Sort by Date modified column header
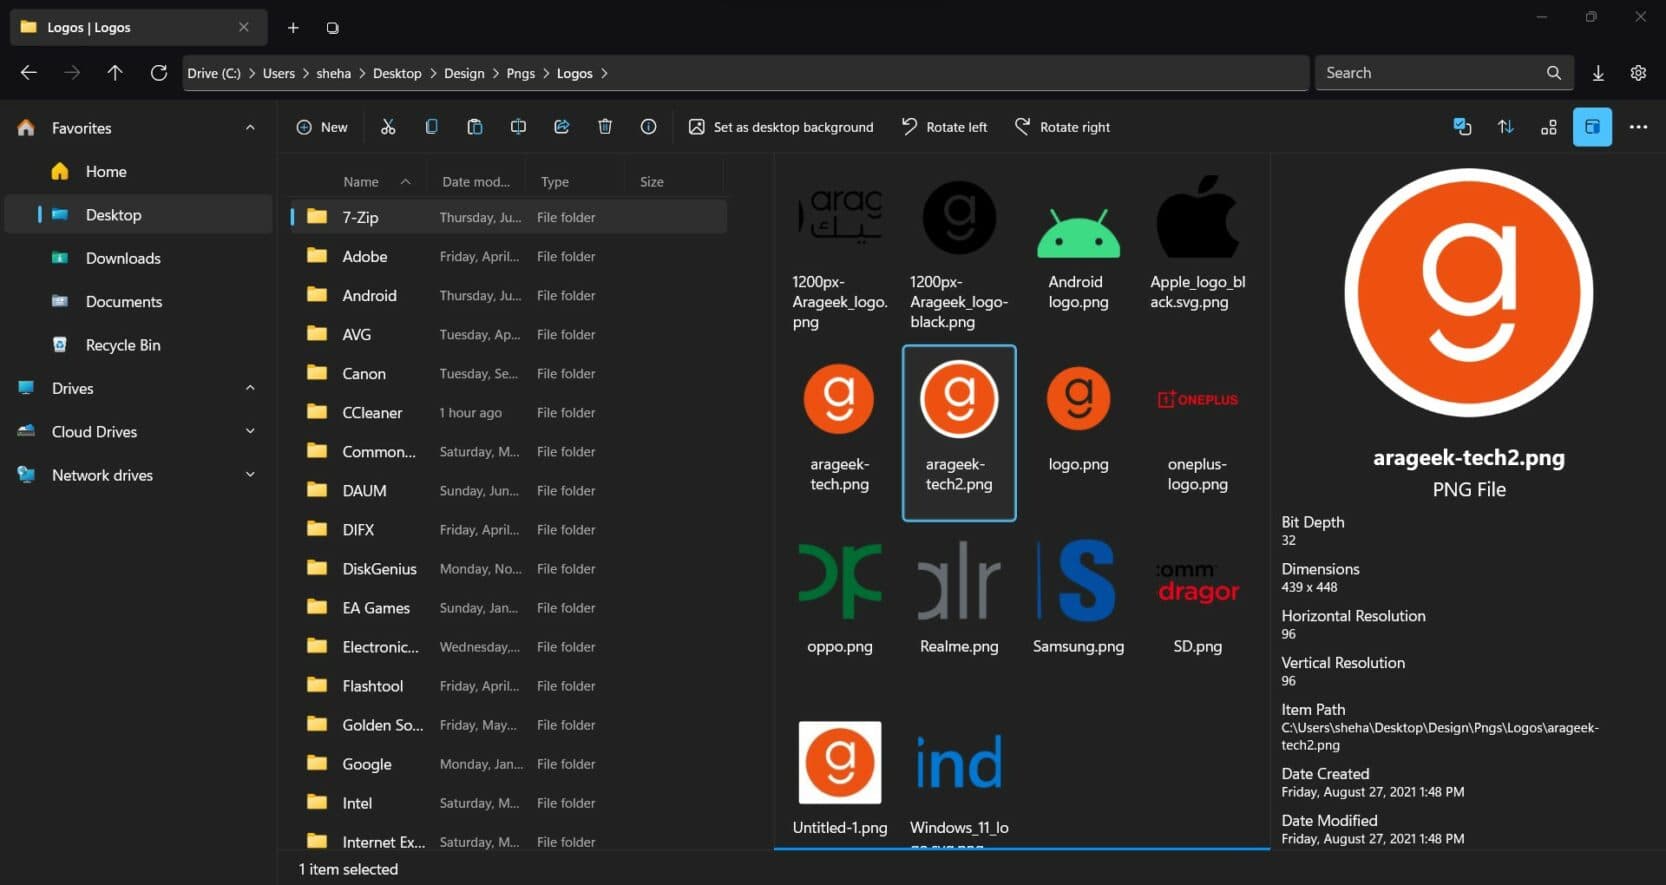 point(476,182)
